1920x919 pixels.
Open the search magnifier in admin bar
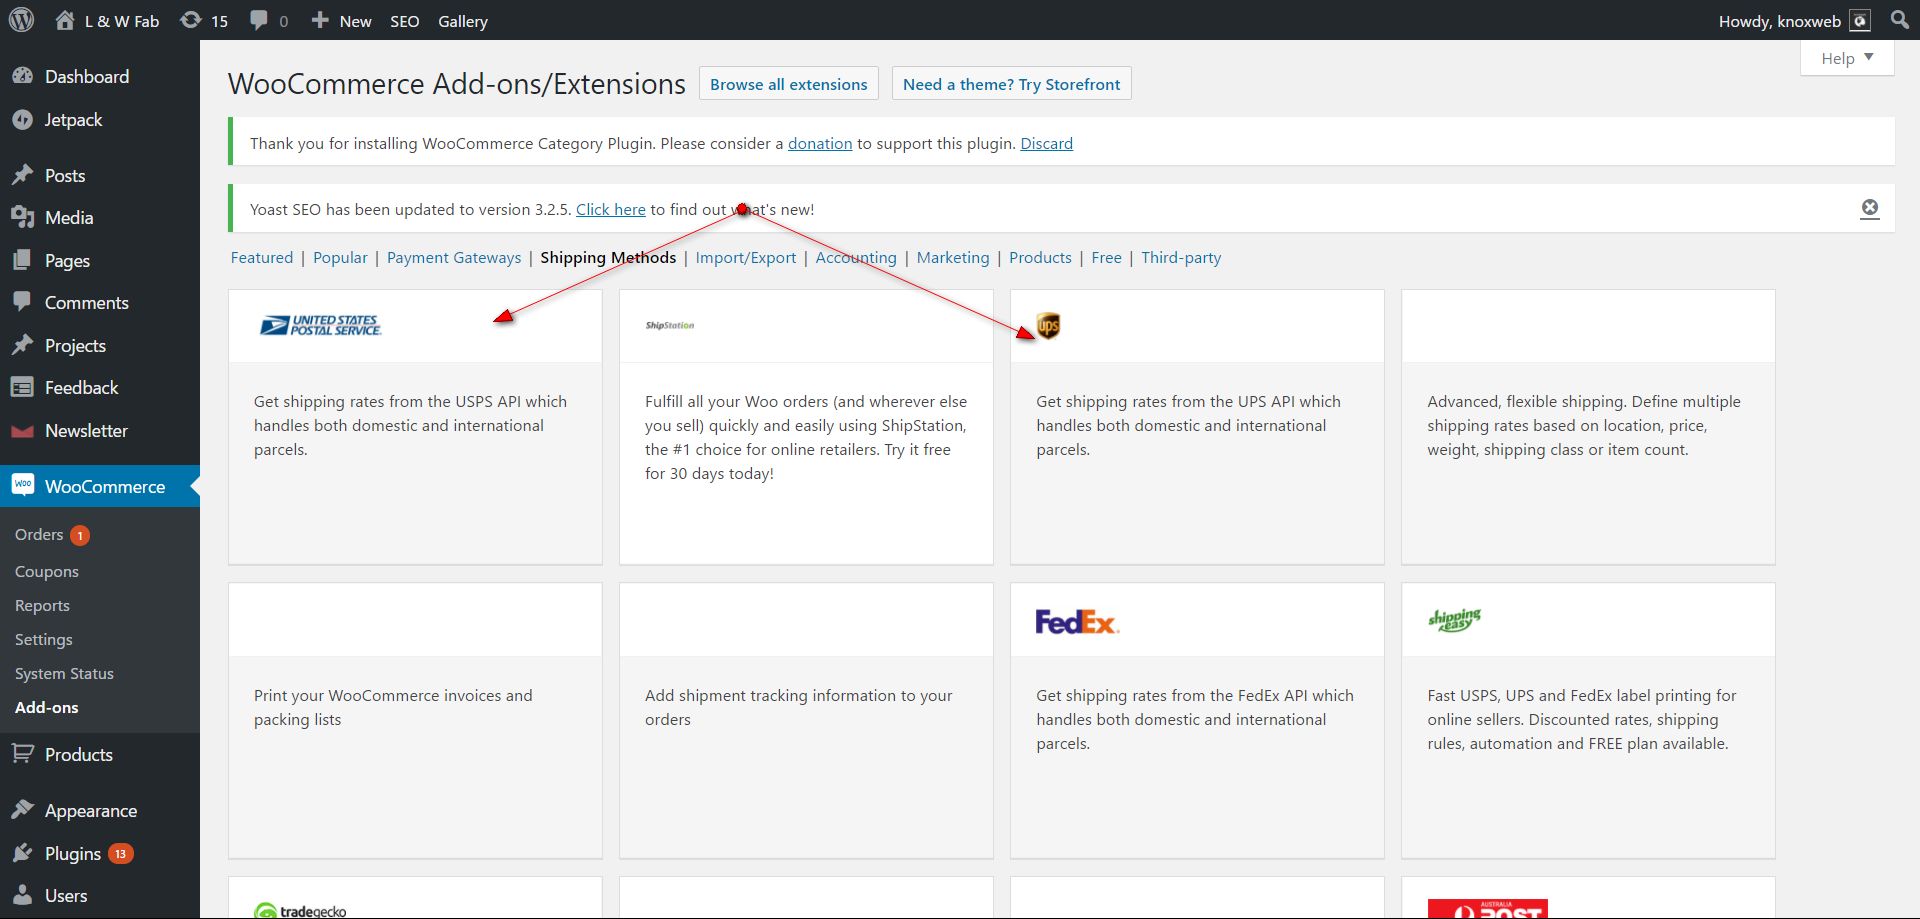[x=1900, y=20]
